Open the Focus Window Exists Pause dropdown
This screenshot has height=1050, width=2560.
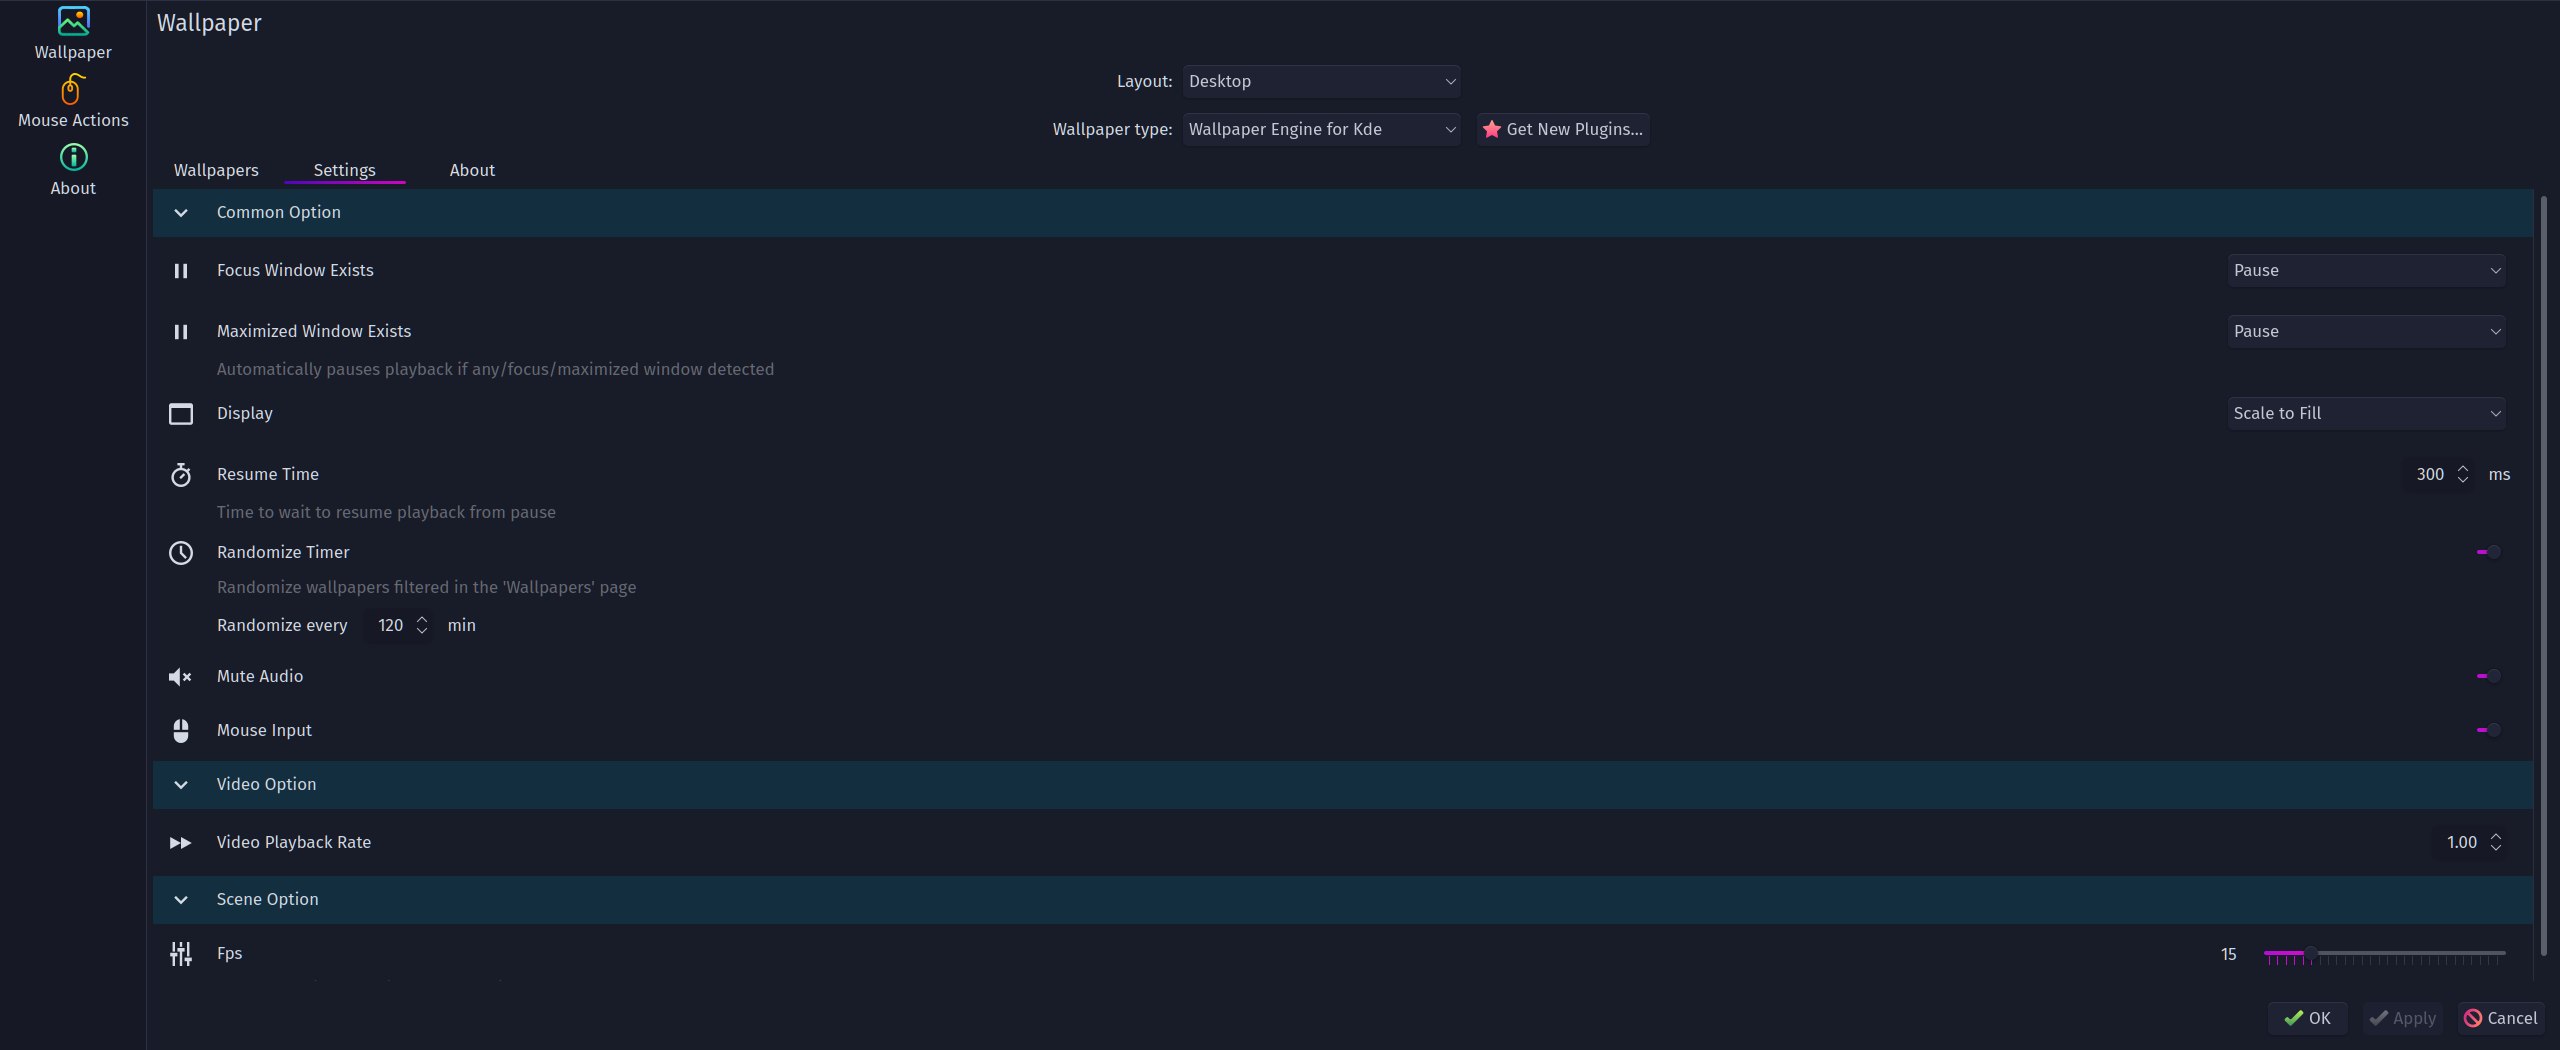[x=2366, y=270]
